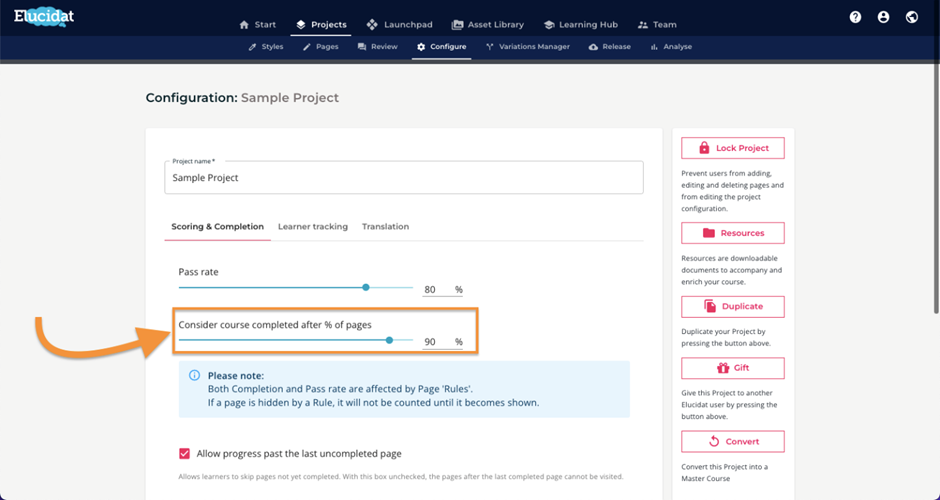Image resolution: width=940 pixels, height=500 pixels.
Task: Open the Variations Manager
Action: [x=528, y=47]
